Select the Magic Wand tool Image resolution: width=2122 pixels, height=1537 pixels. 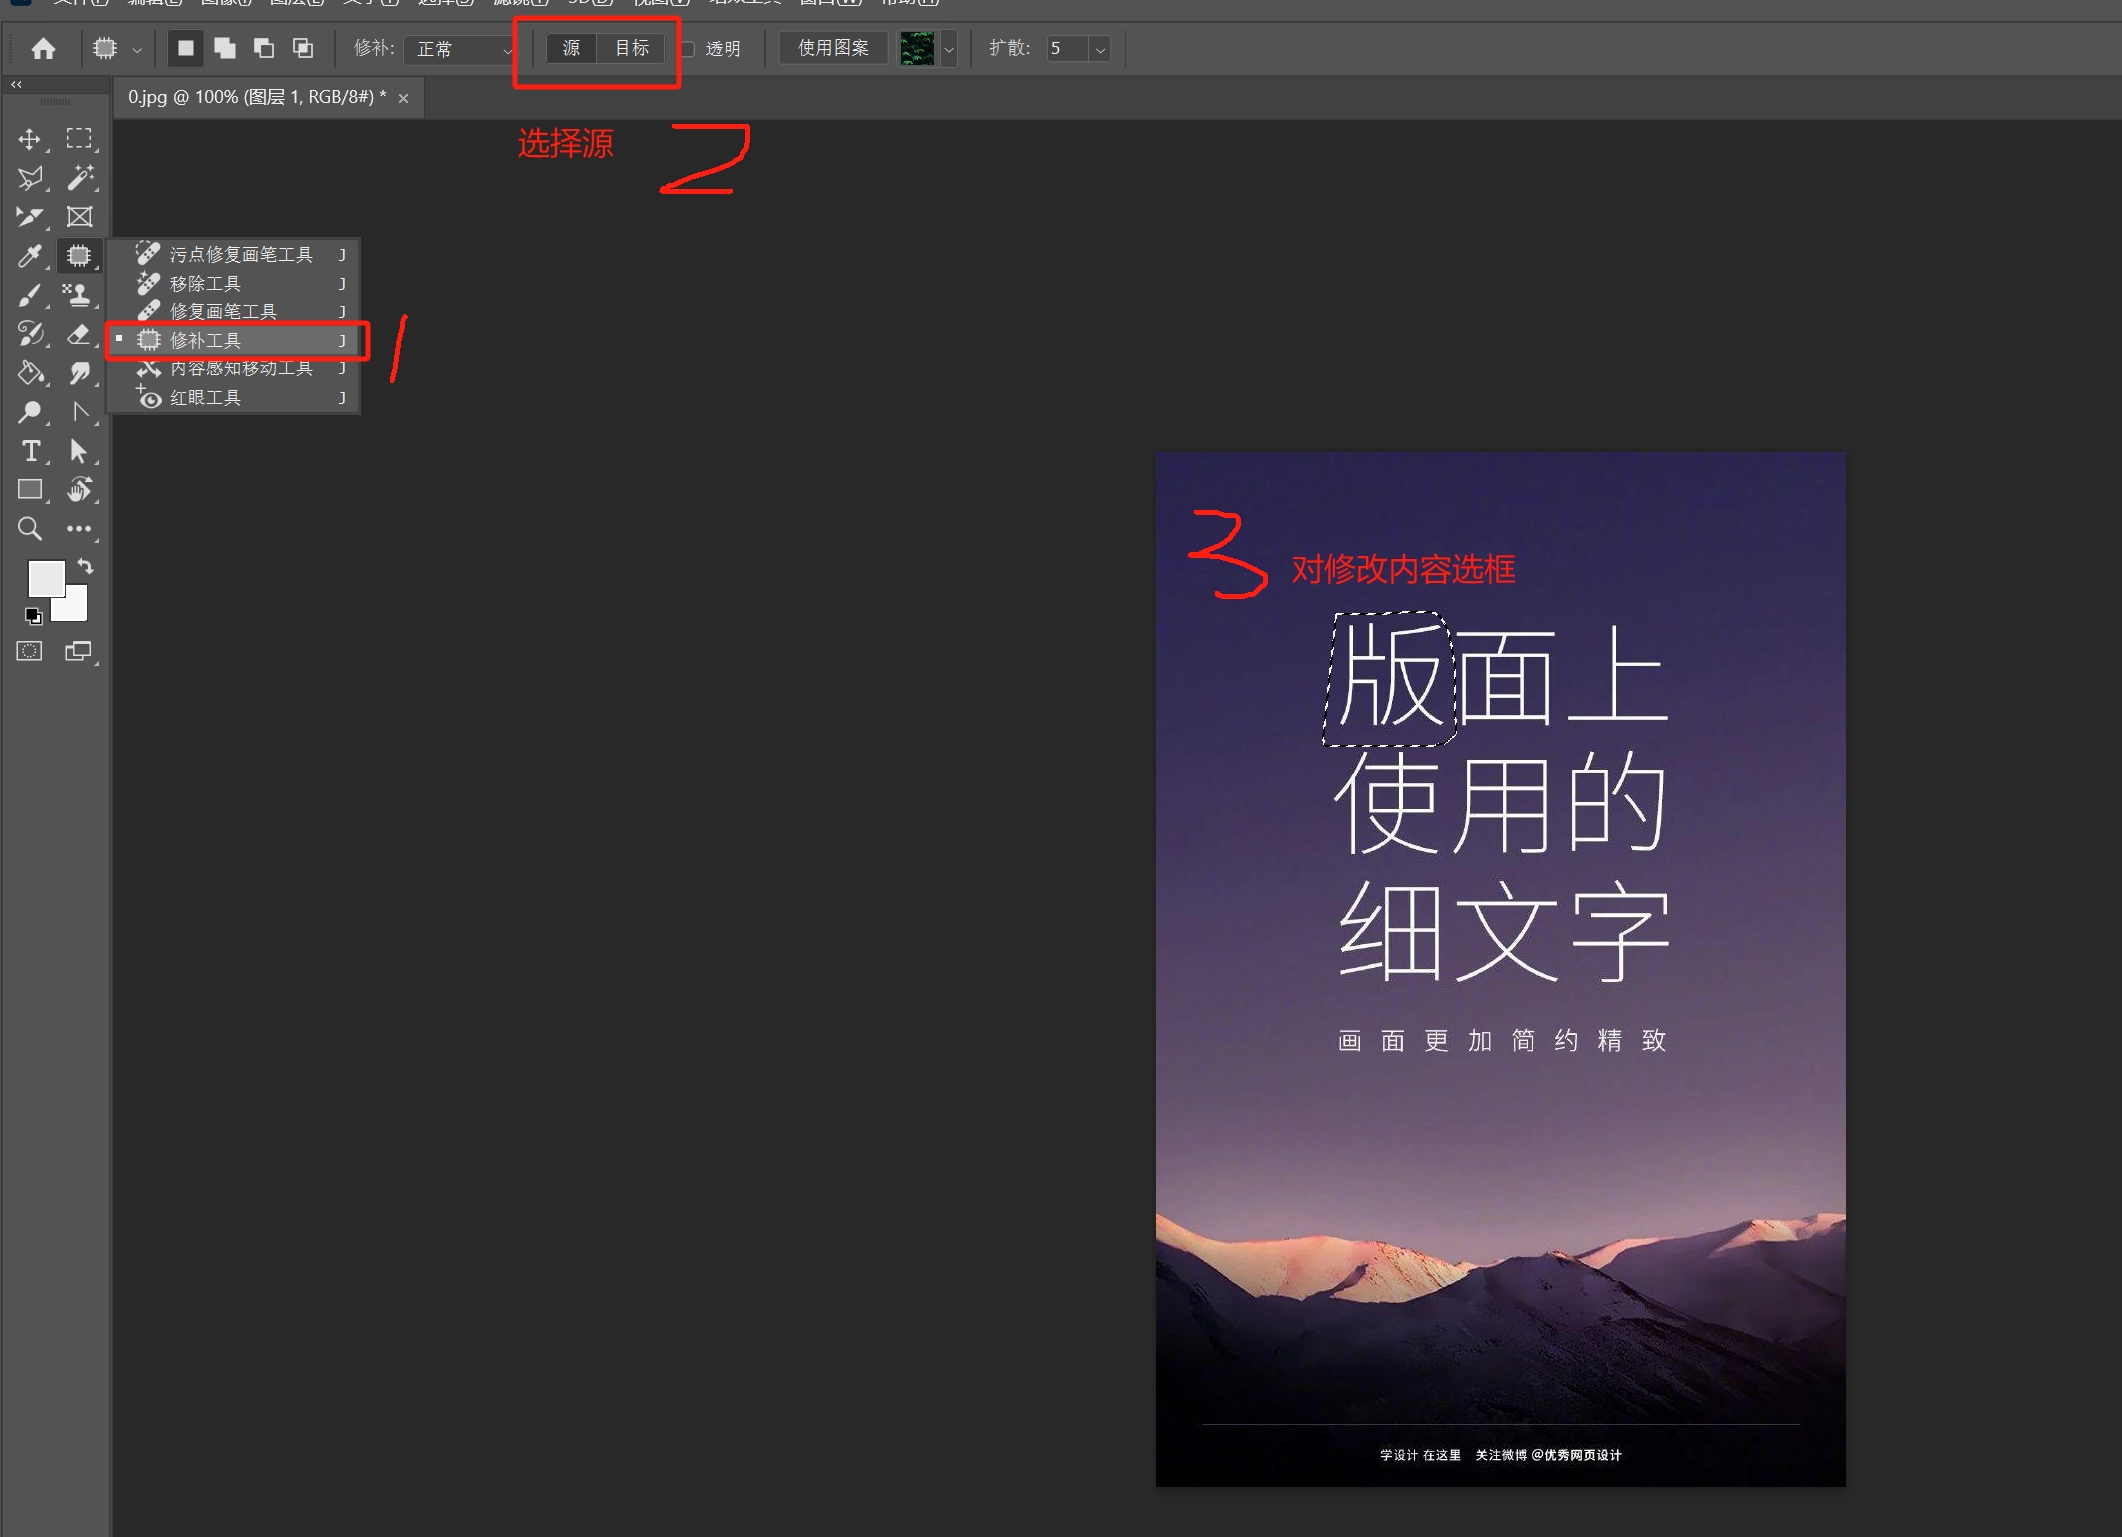(80, 178)
